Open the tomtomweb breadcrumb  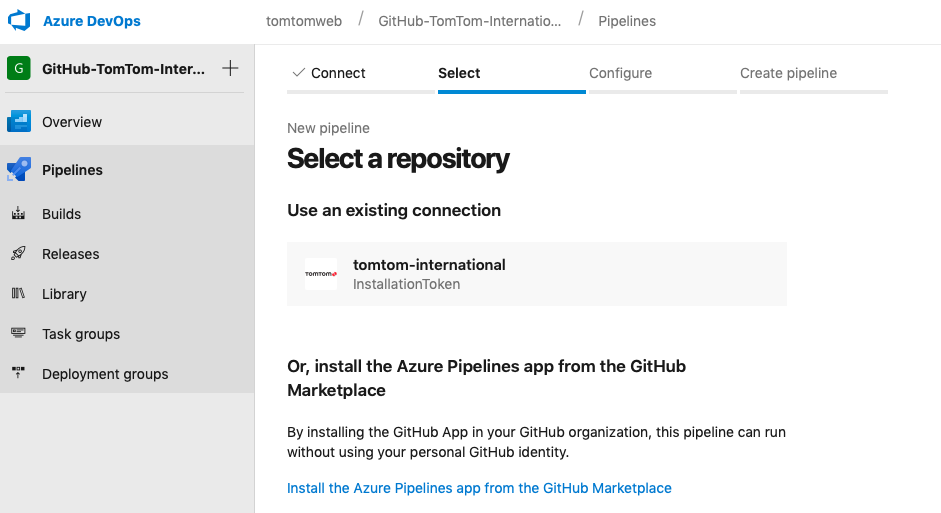tap(304, 21)
